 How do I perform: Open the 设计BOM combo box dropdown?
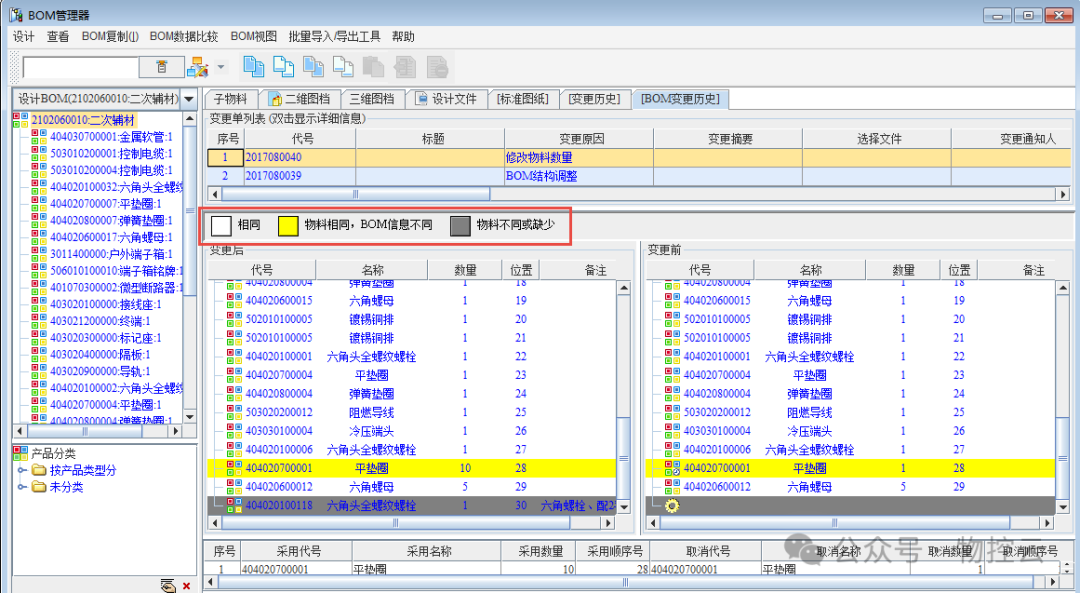pyautogui.click(x=189, y=99)
